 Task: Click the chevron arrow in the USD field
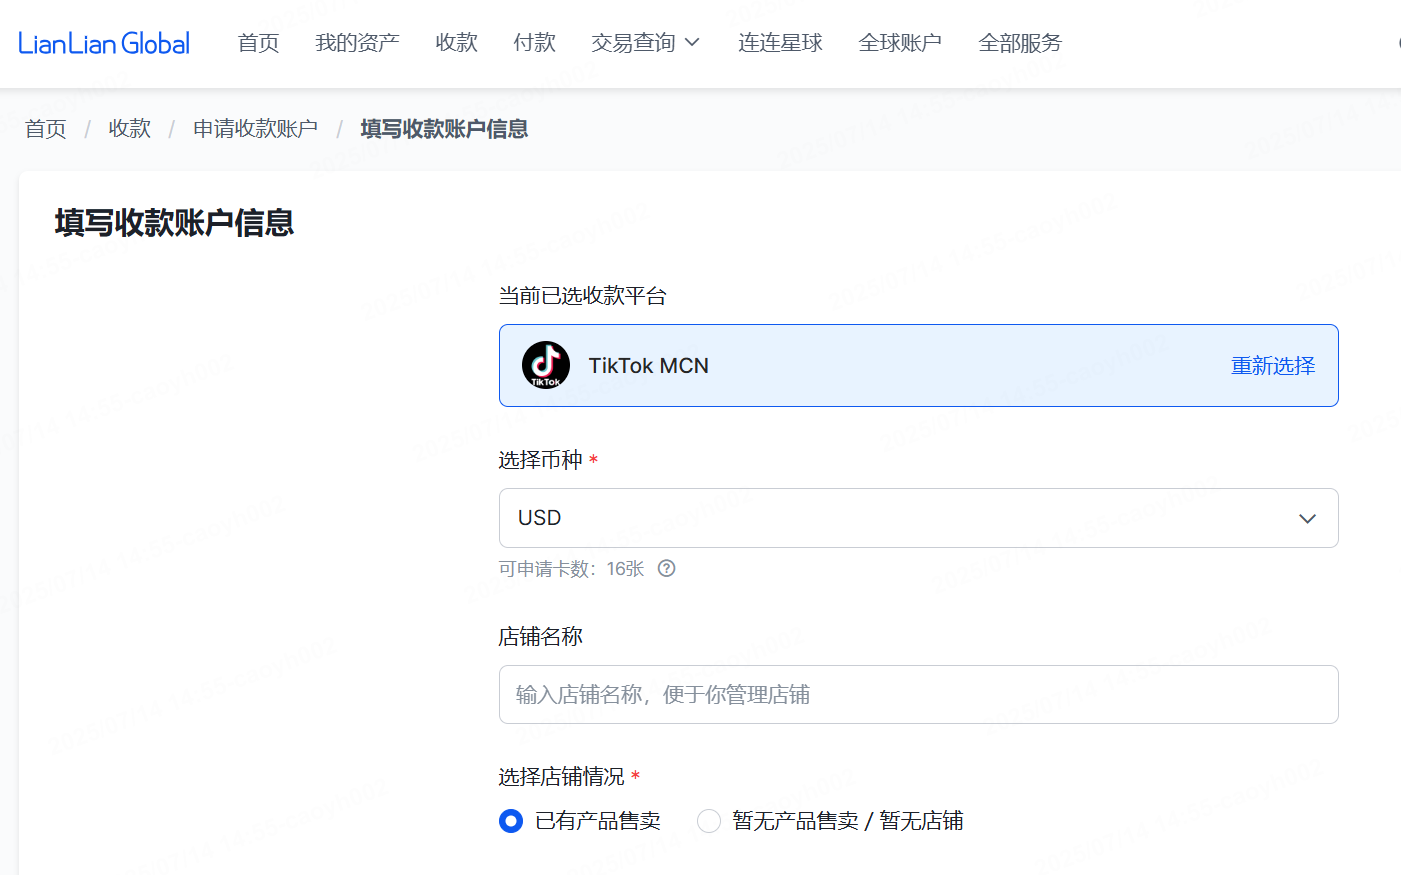click(1307, 518)
